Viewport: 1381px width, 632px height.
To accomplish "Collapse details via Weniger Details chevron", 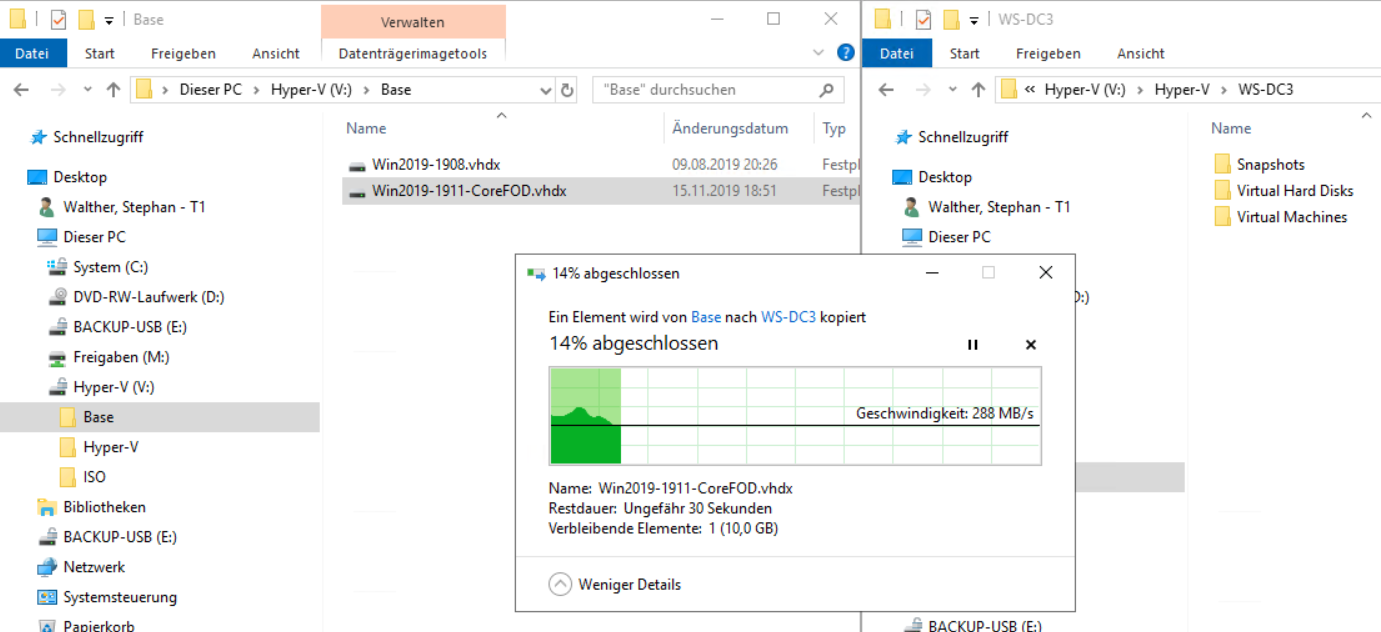I will pyautogui.click(x=560, y=584).
